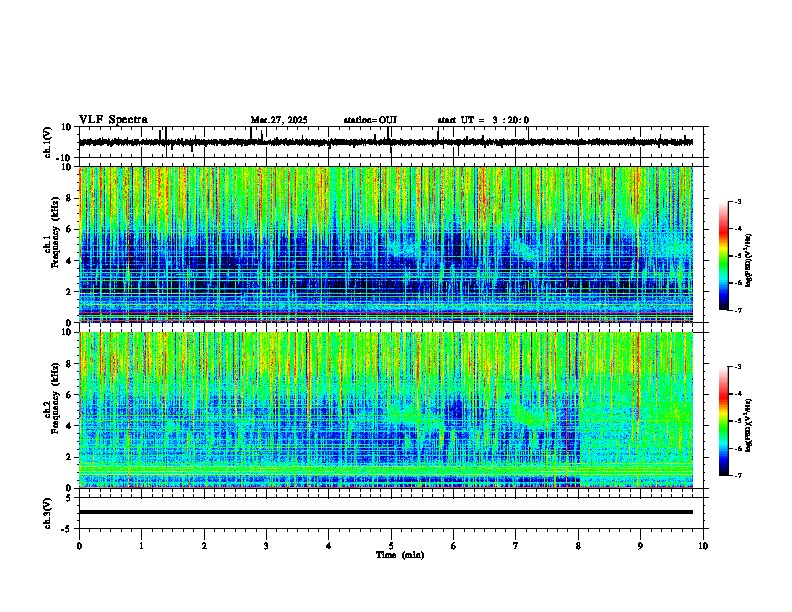
Task: Click the time axis tick label '2'
Action: [x=204, y=546]
